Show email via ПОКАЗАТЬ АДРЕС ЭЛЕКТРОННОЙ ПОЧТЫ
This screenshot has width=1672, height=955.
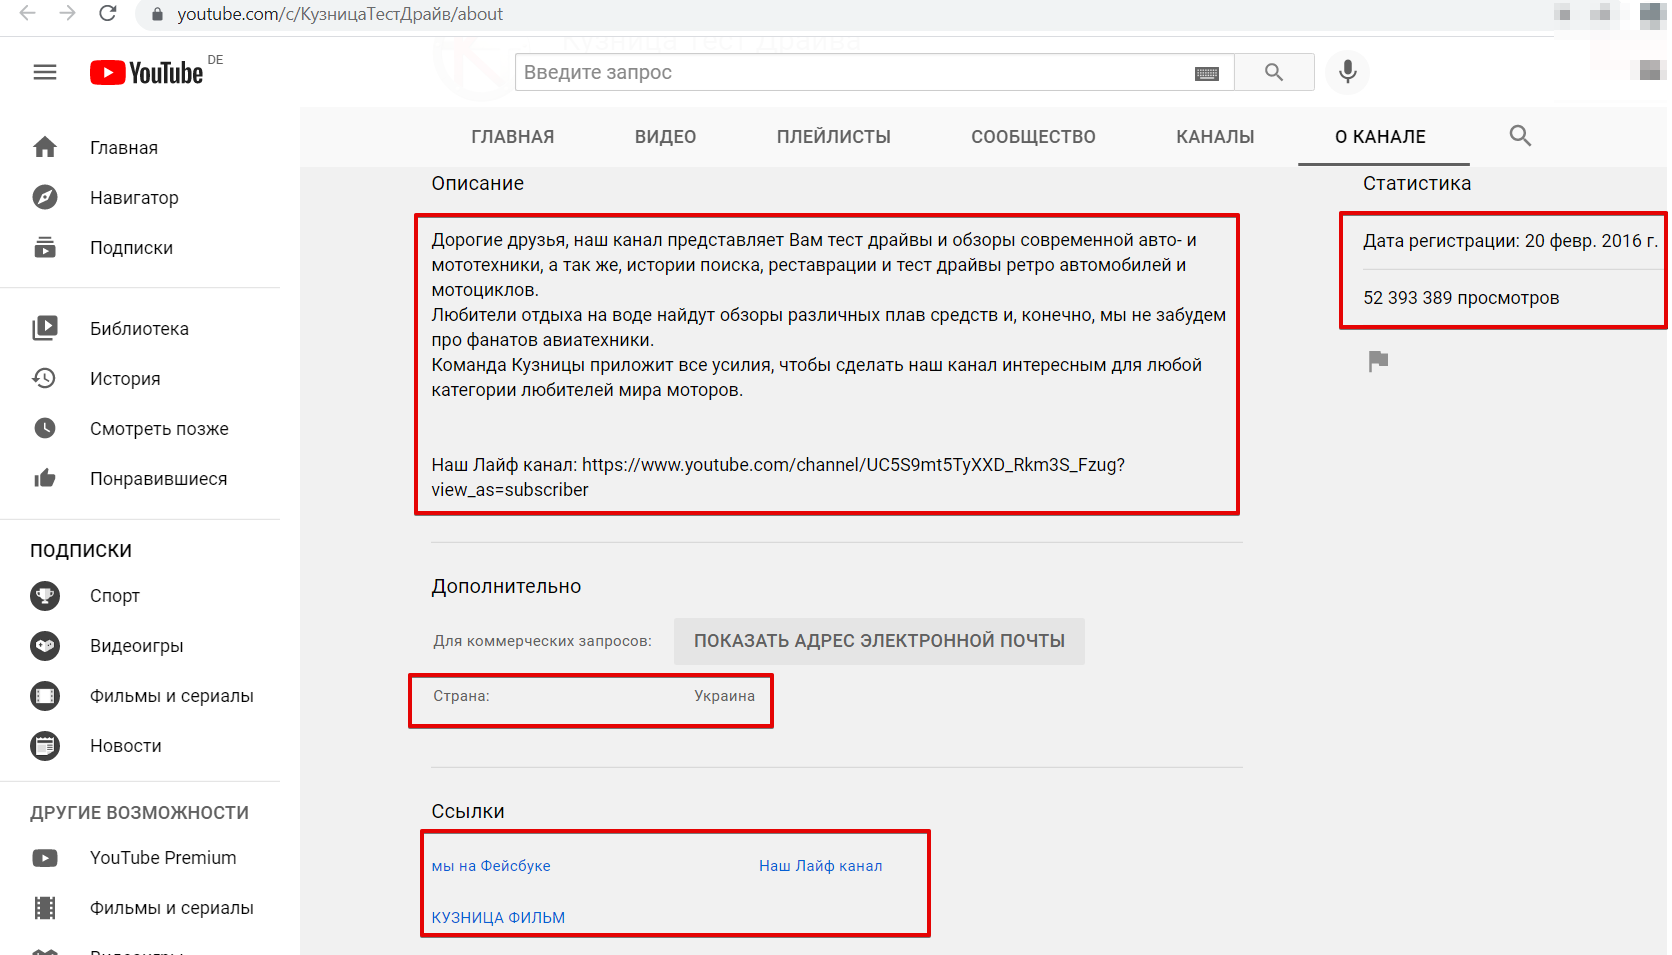(x=879, y=641)
